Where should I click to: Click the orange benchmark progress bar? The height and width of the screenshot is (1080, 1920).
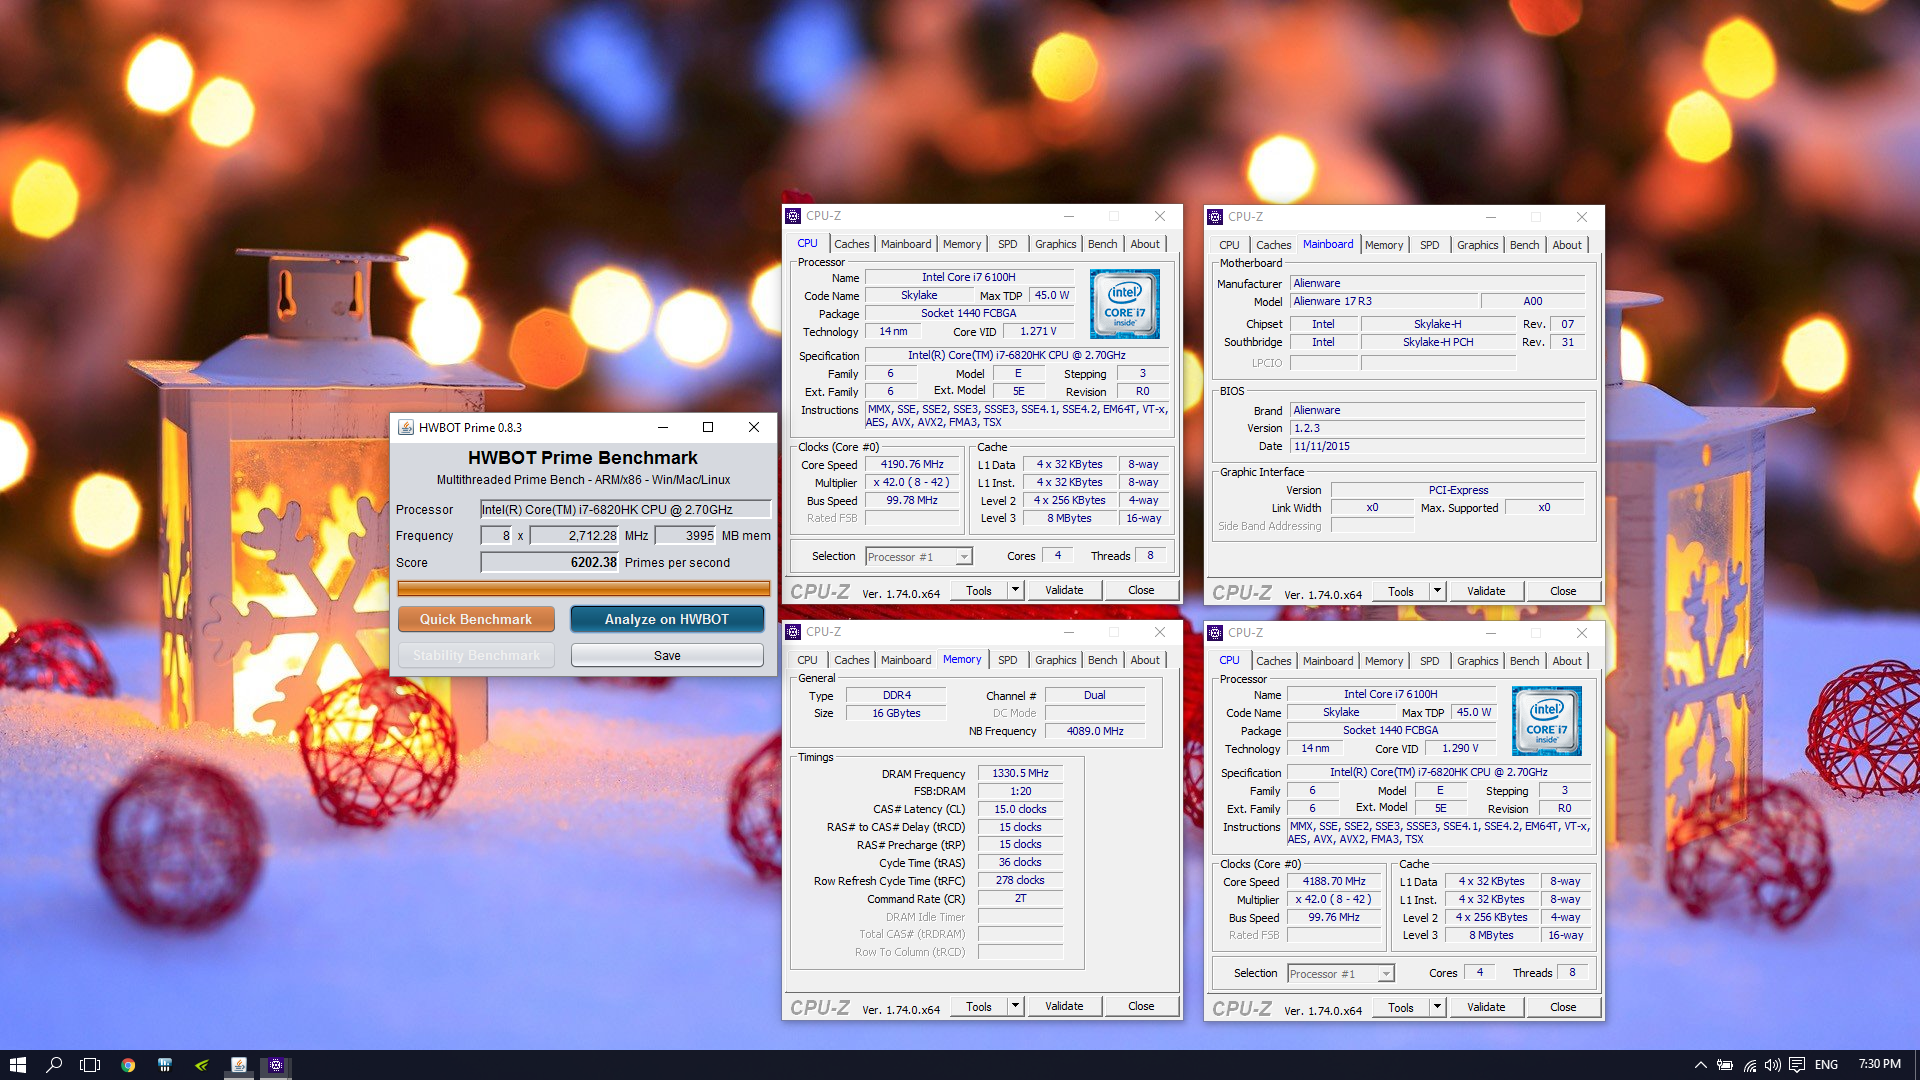[x=583, y=588]
